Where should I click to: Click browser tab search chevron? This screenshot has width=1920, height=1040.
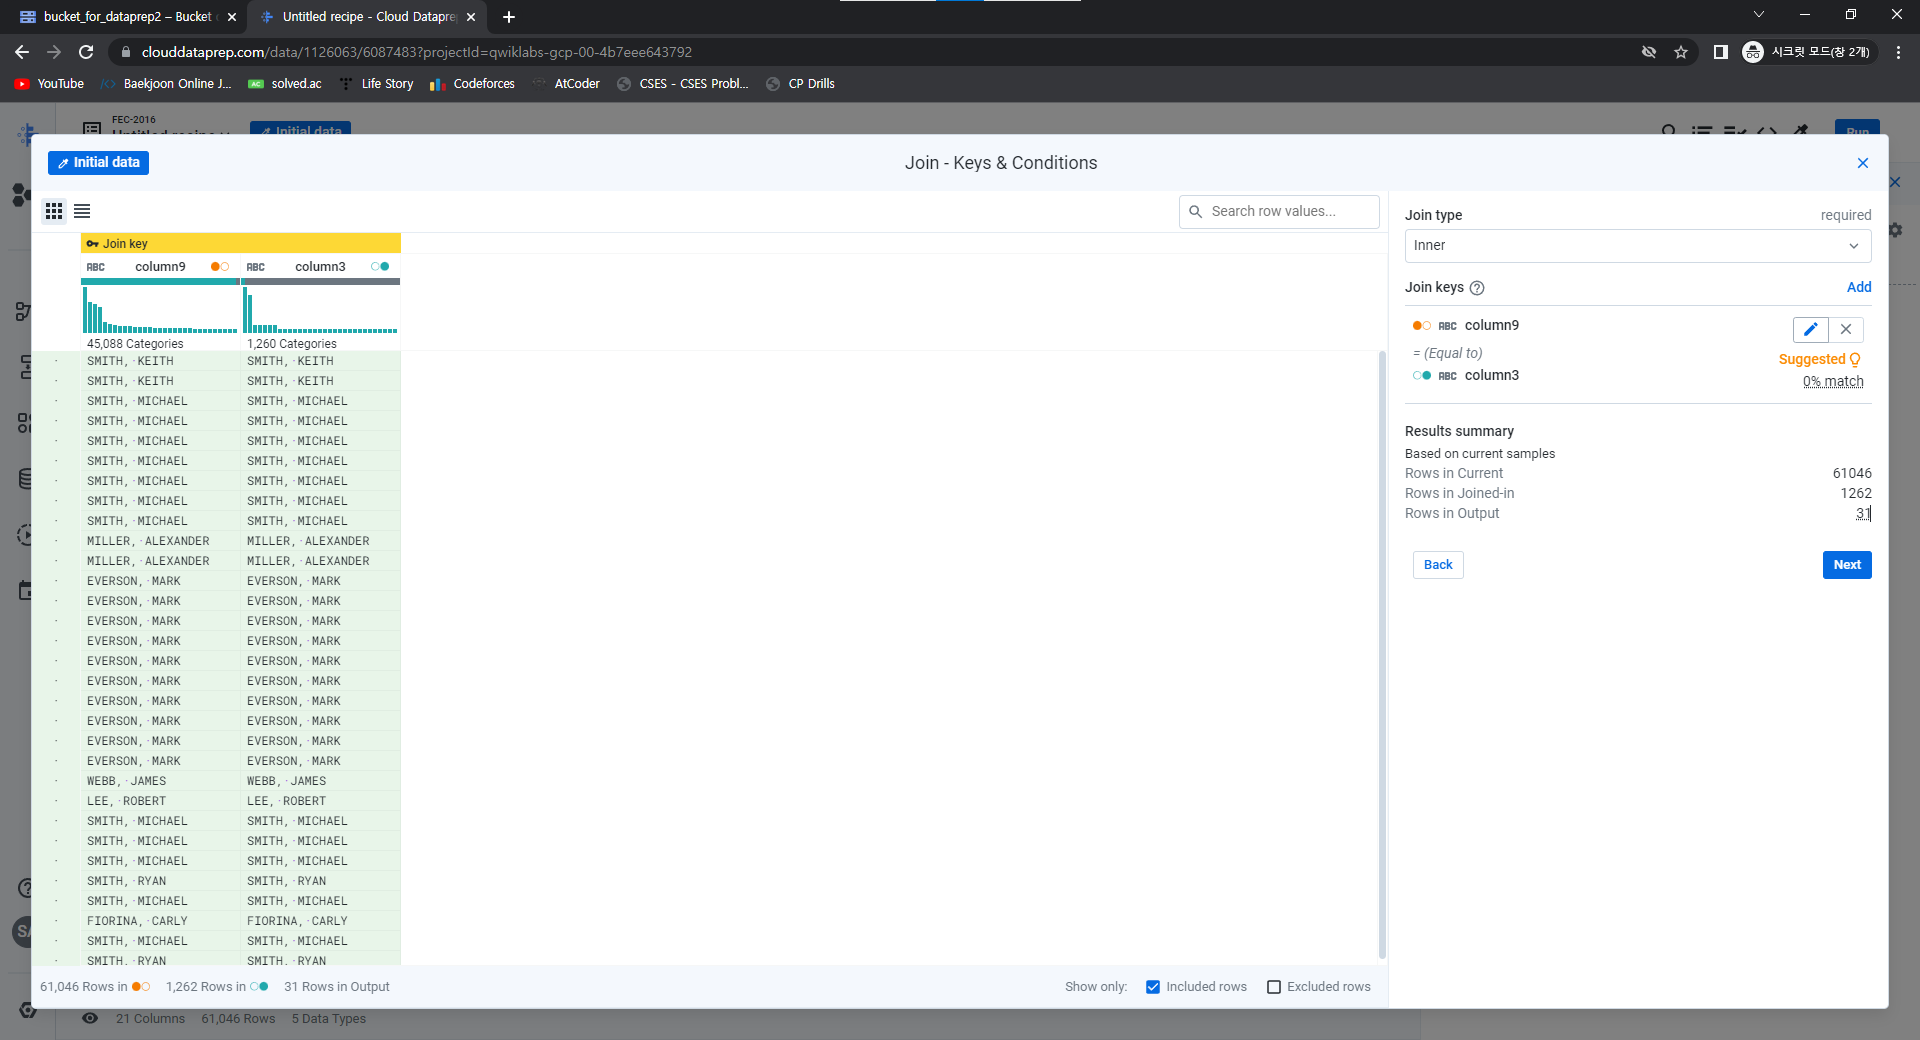point(1759,15)
